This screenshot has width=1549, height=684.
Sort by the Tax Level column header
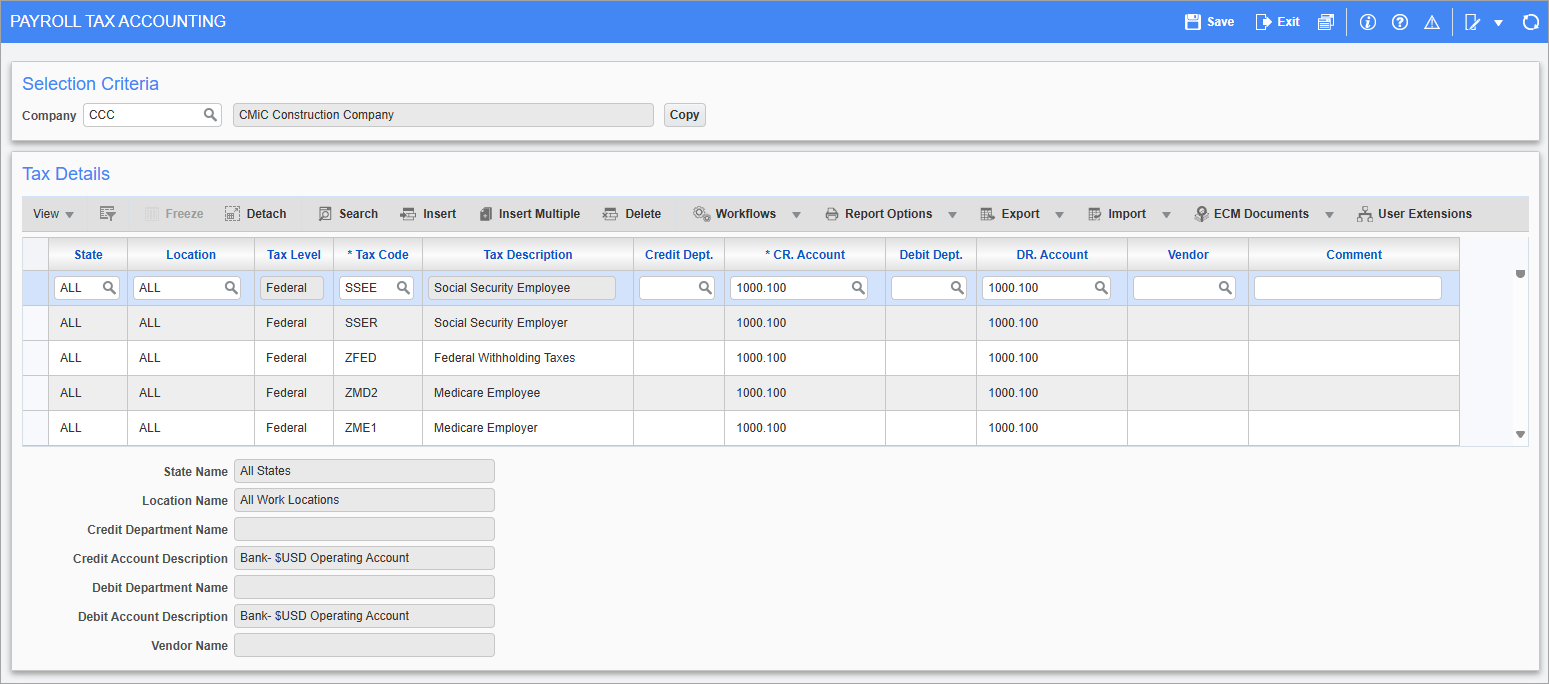(x=294, y=255)
